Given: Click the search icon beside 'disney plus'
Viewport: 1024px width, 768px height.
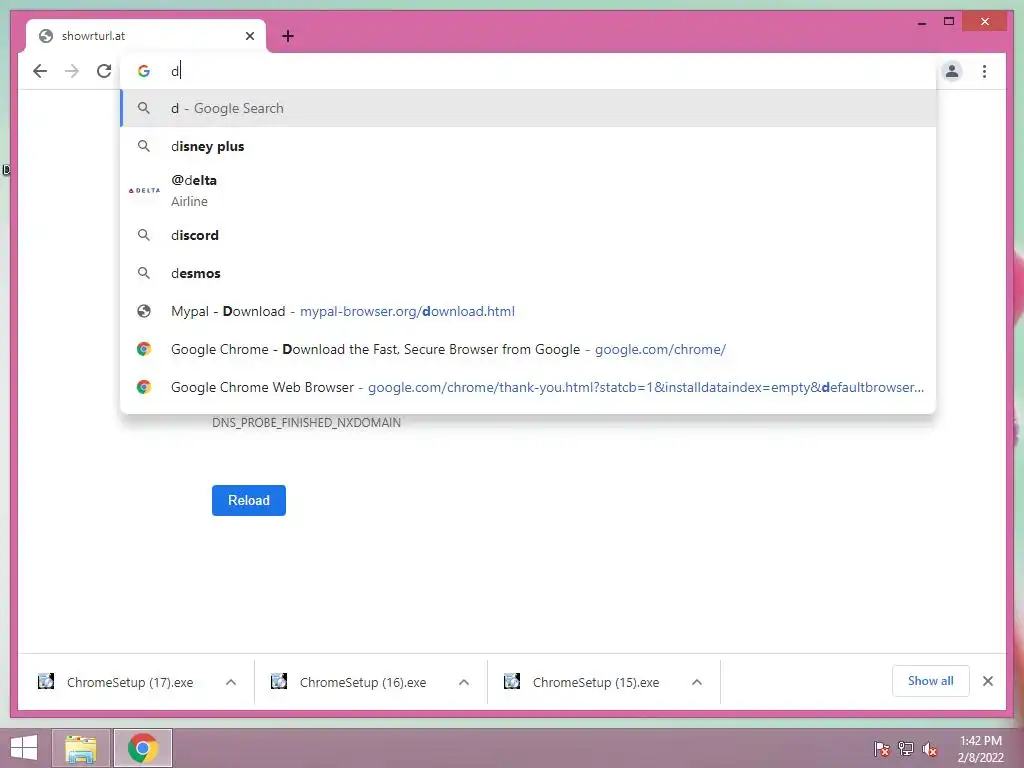Looking at the screenshot, I should (x=144, y=146).
